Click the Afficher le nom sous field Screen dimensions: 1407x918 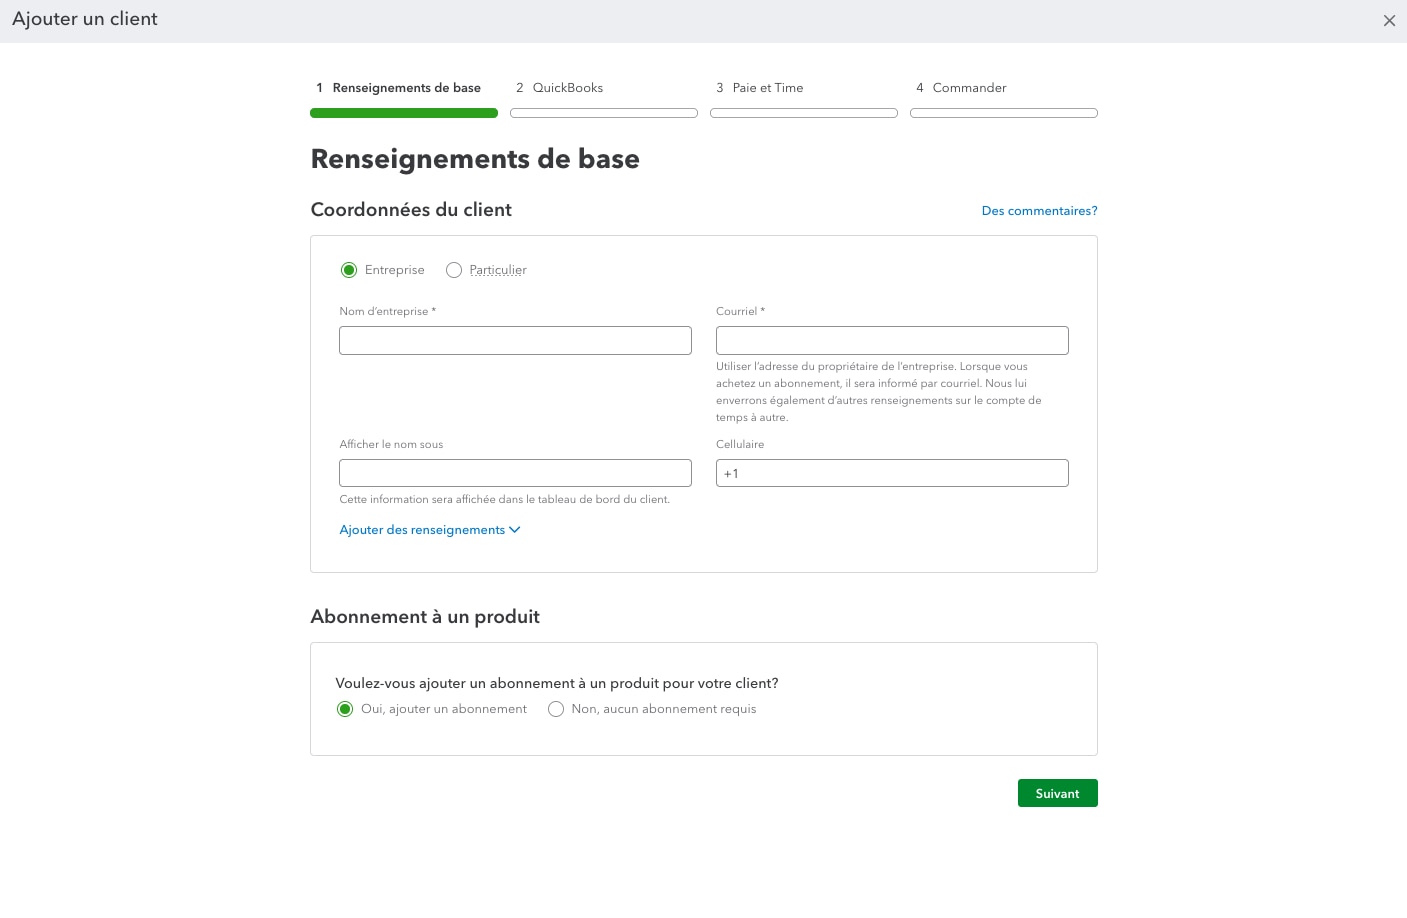(x=515, y=472)
